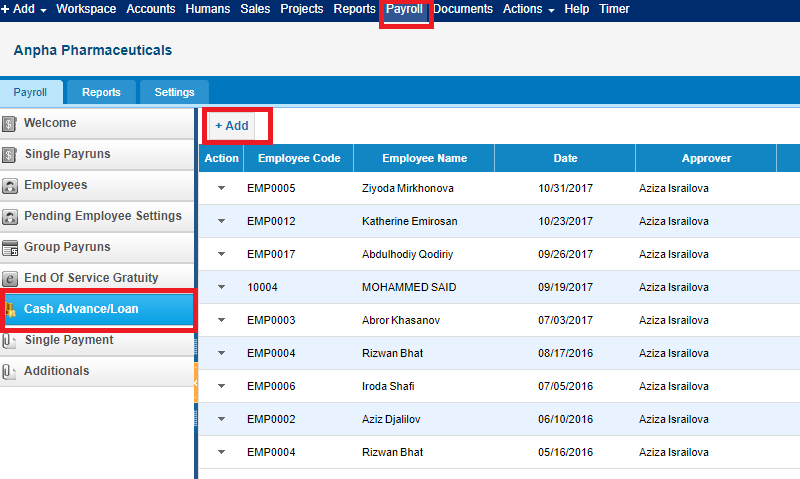Open action arrow for Iroda Shafi row

click(221, 386)
